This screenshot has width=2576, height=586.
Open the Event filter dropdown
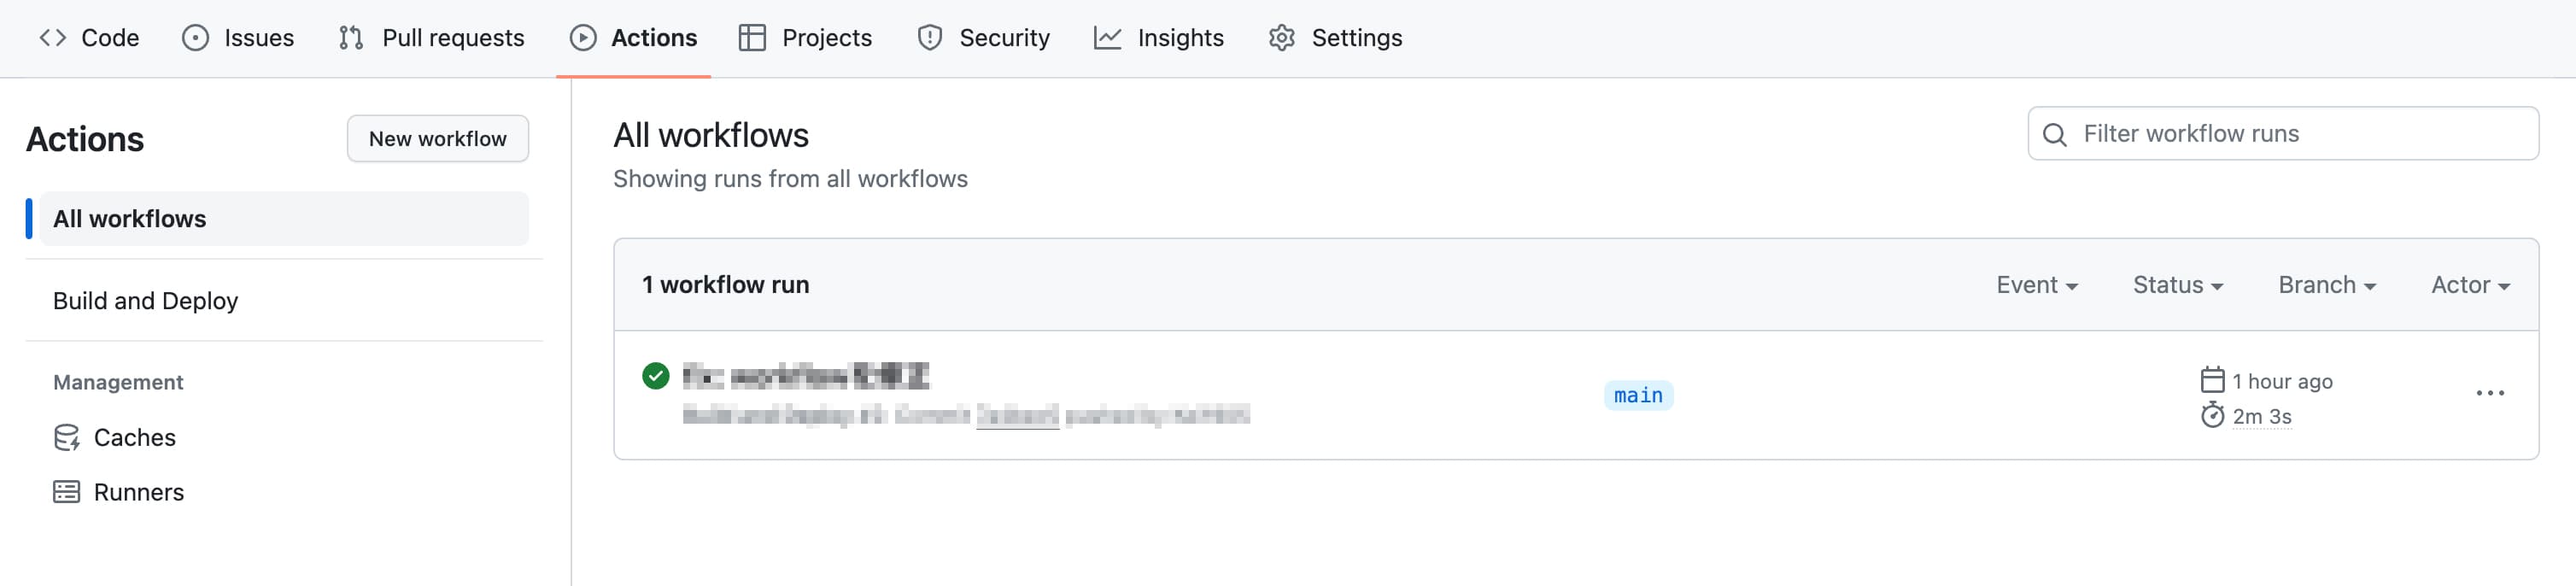coord(2037,284)
